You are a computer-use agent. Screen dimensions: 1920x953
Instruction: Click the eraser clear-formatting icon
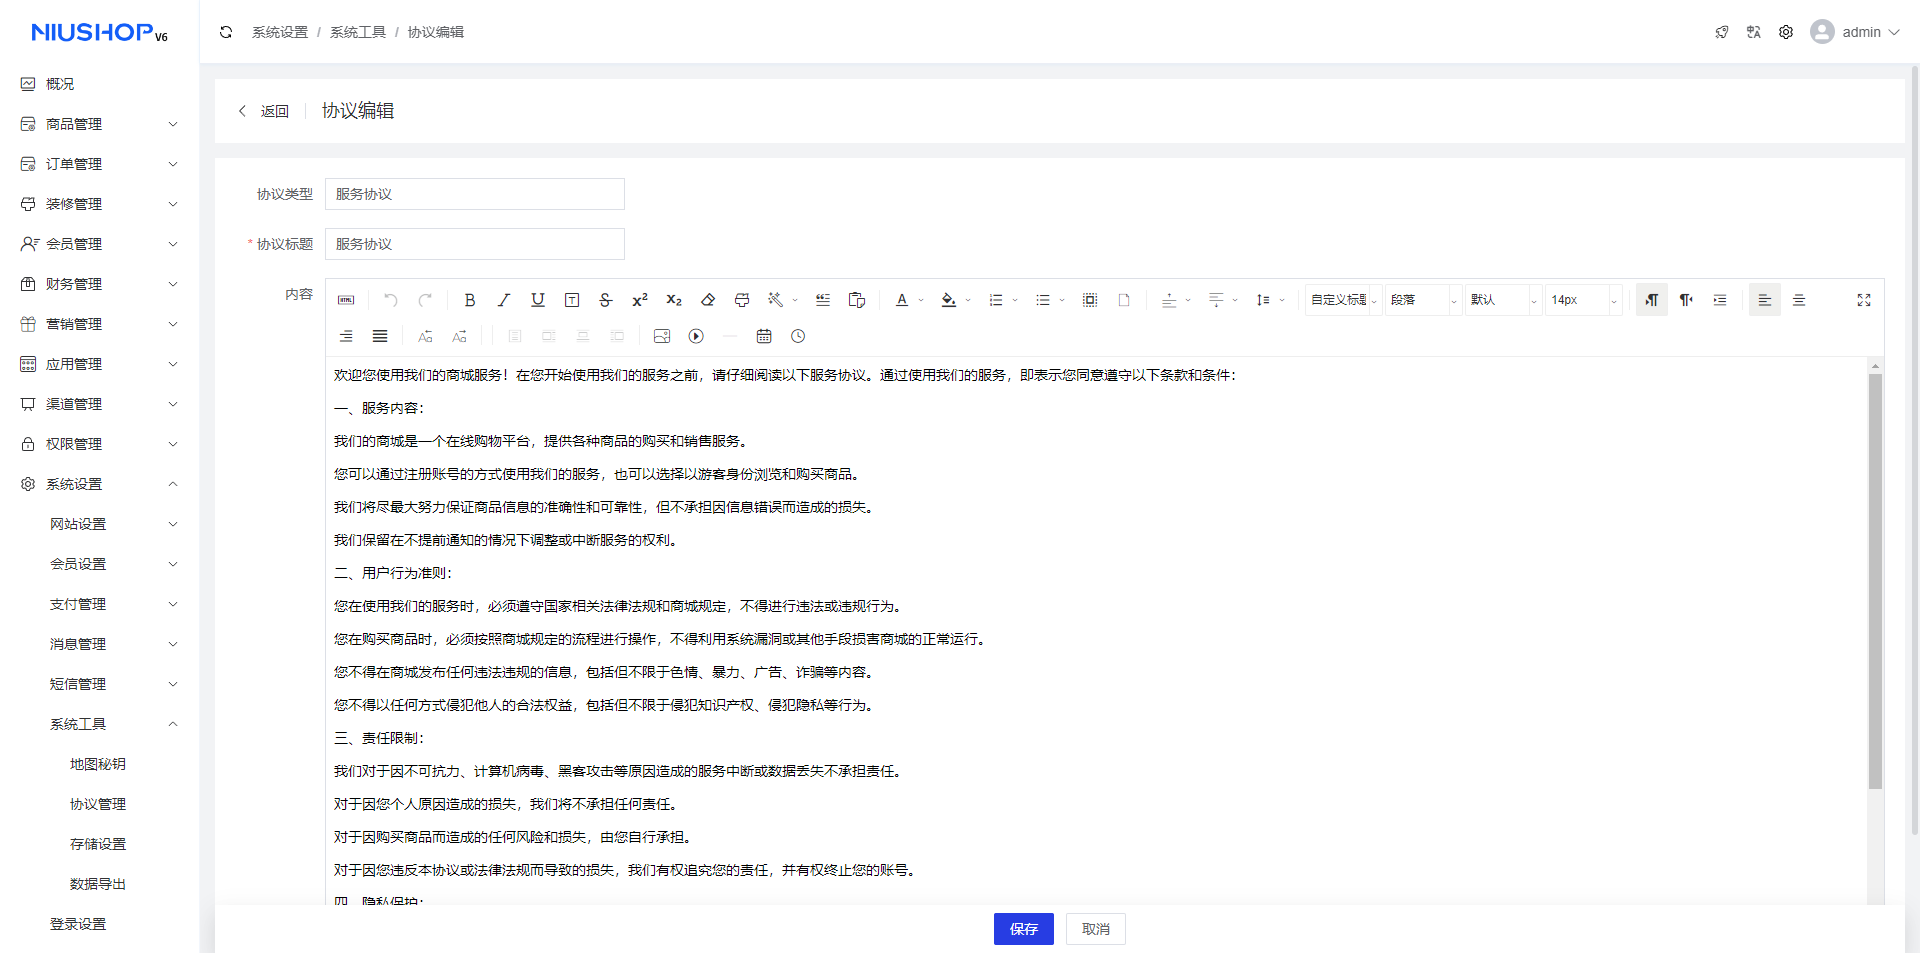pyautogui.click(x=708, y=300)
